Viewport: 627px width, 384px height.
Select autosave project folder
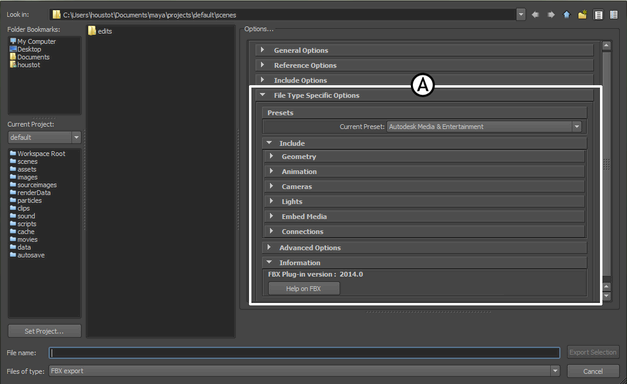(x=27, y=255)
